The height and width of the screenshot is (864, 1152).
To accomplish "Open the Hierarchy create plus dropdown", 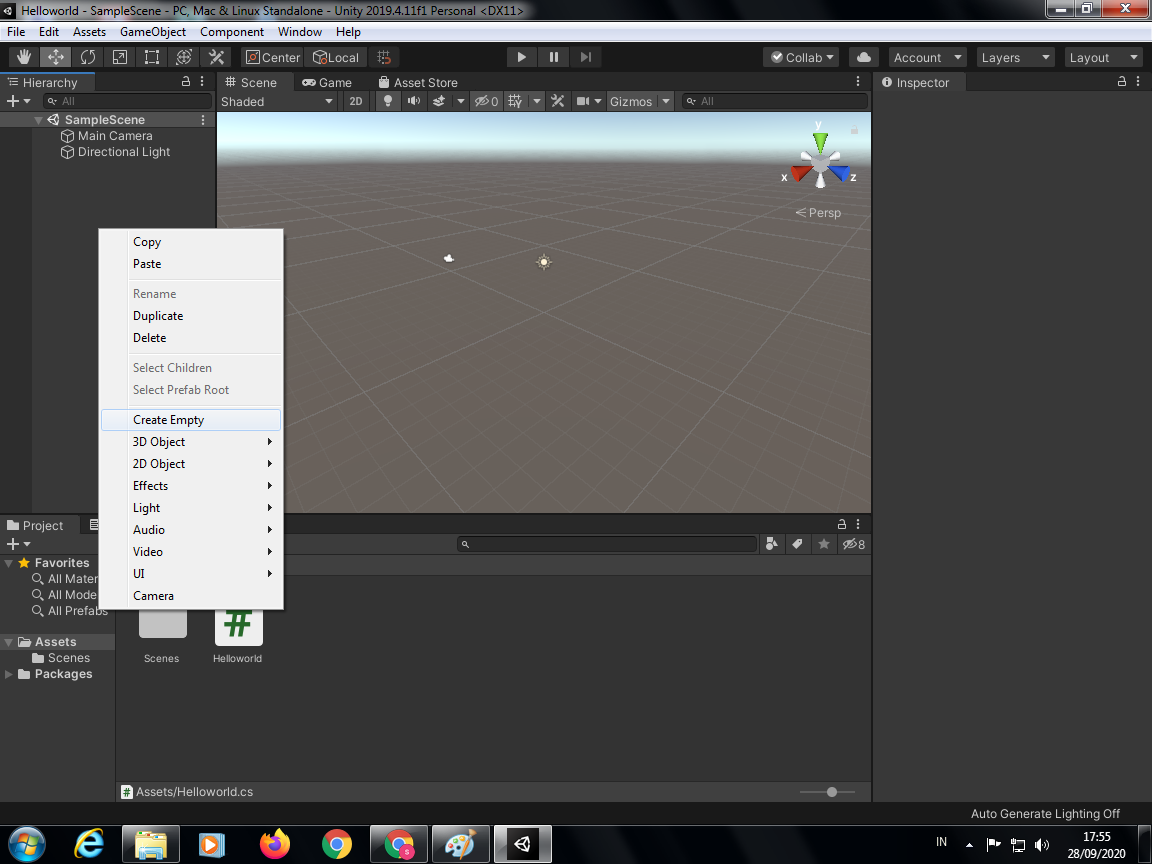I will point(18,101).
